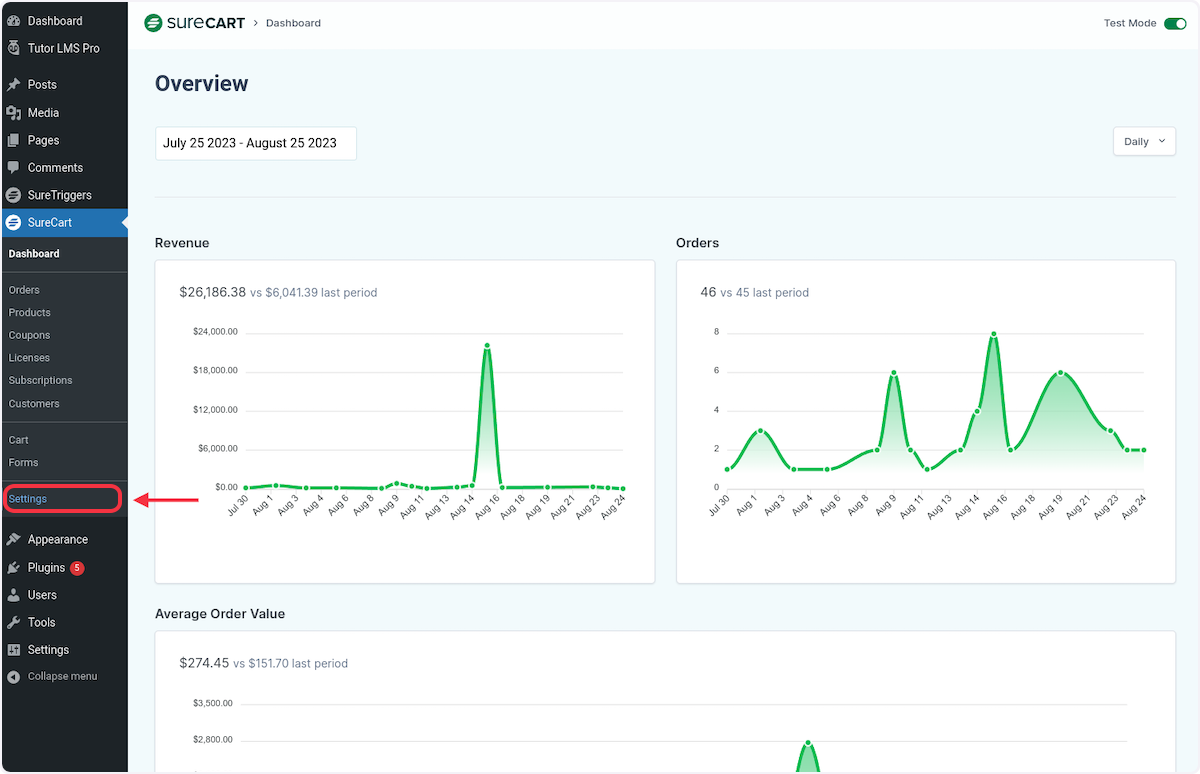Click the Plugins icon in sidebar
The height and width of the screenshot is (774, 1200).
tap(13, 567)
